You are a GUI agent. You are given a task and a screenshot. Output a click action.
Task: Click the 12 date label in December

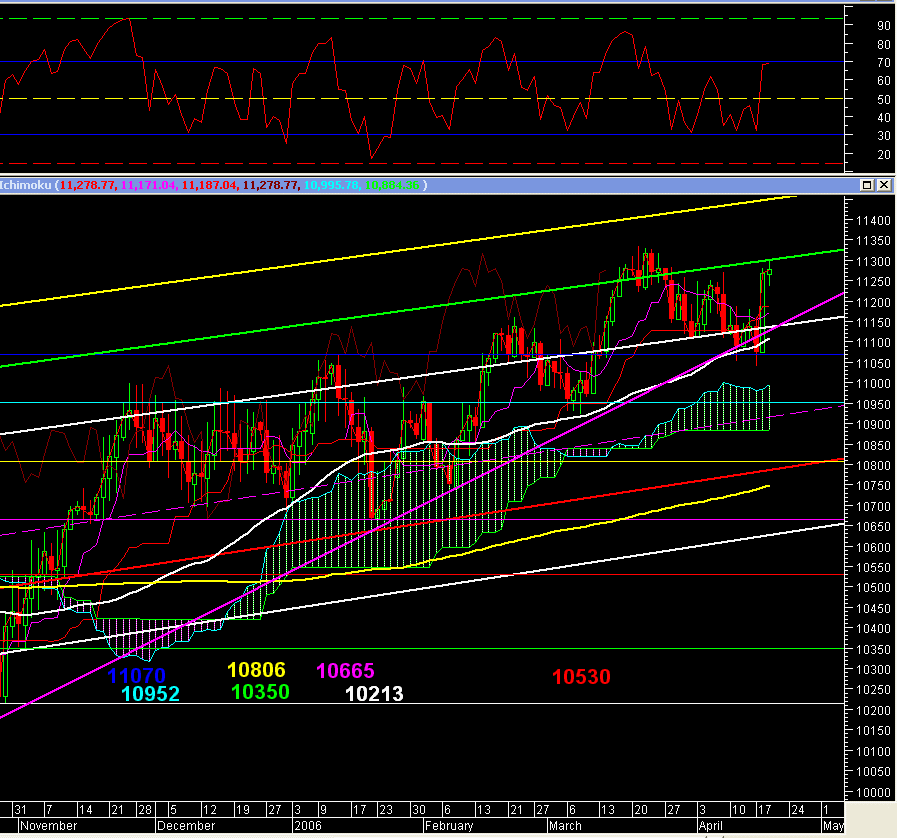click(x=210, y=810)
